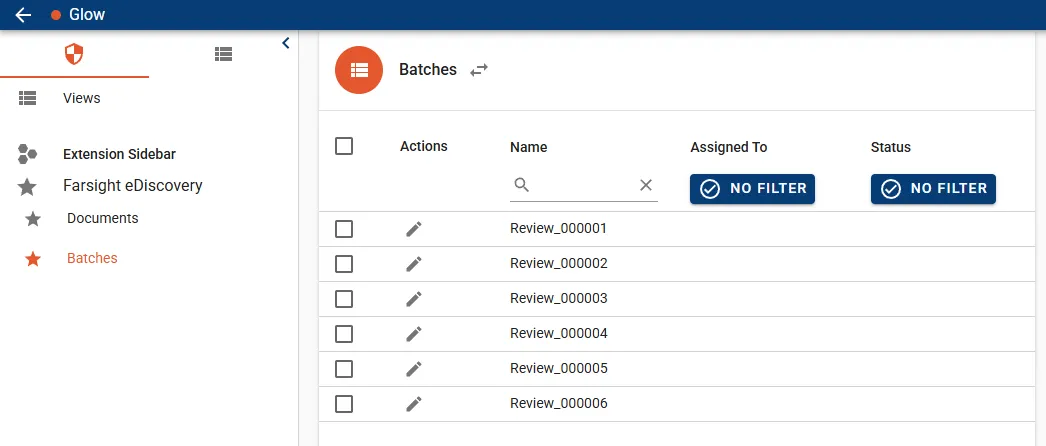Screen dimensions: 1046x446
Task: Open the Assigned To filter dropdown
Action: [752, 189]
